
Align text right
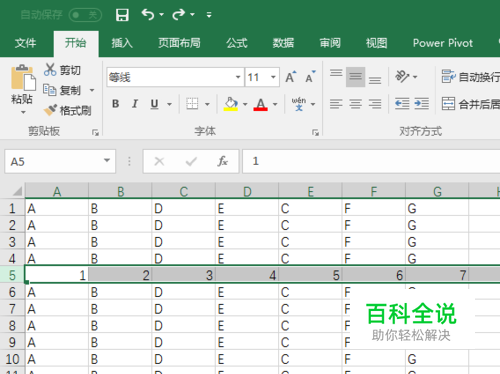[375, 104]
